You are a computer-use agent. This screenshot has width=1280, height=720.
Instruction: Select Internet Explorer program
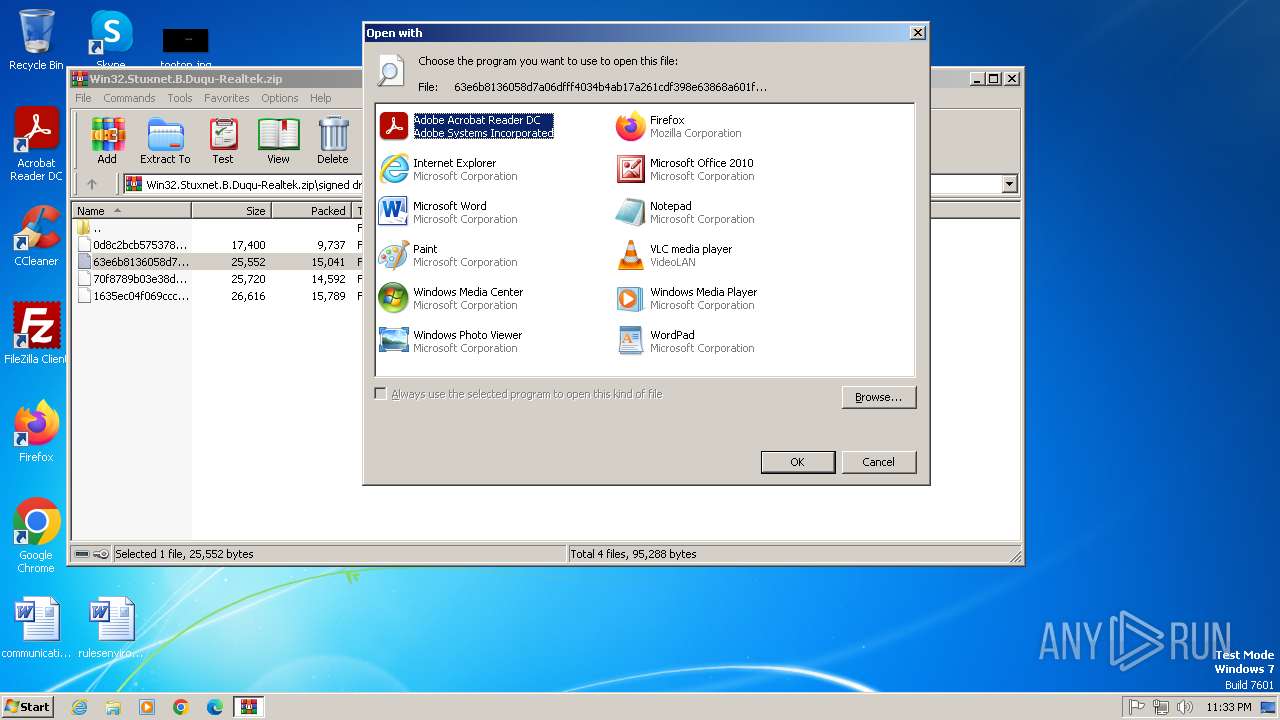[x=449, y=169]
